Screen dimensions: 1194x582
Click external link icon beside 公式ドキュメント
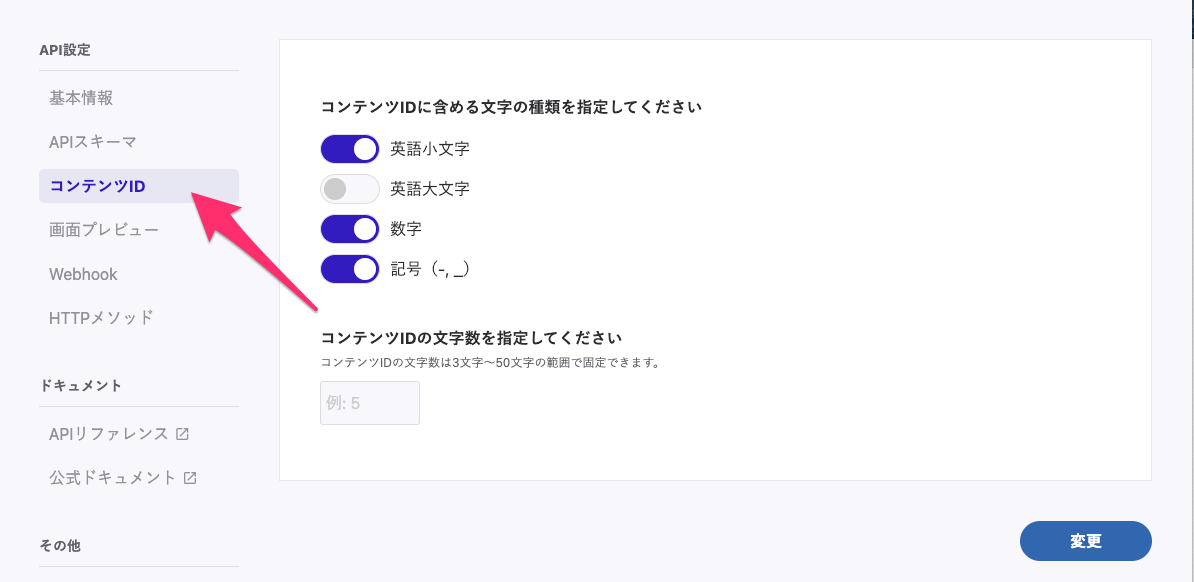[190, 478]
